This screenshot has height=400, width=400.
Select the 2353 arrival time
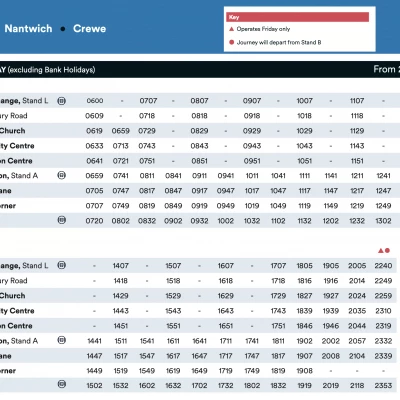click(x=383, y=385)
